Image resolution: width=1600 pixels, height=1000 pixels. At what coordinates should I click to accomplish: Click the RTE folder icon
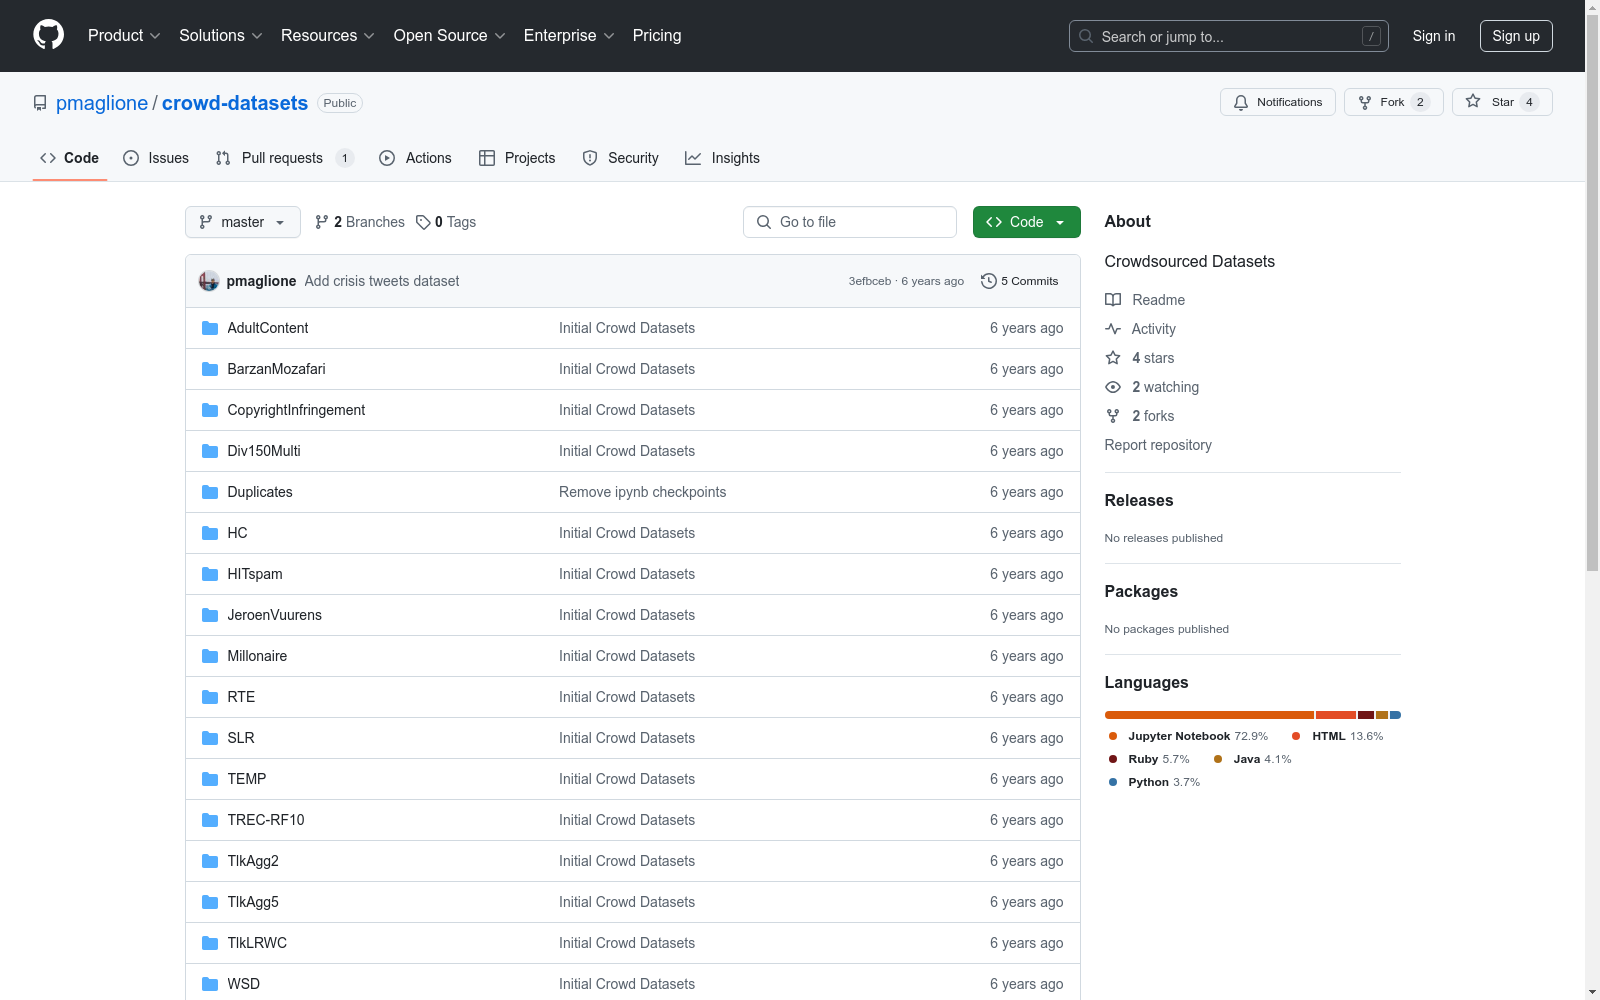(x=210, y=697)
